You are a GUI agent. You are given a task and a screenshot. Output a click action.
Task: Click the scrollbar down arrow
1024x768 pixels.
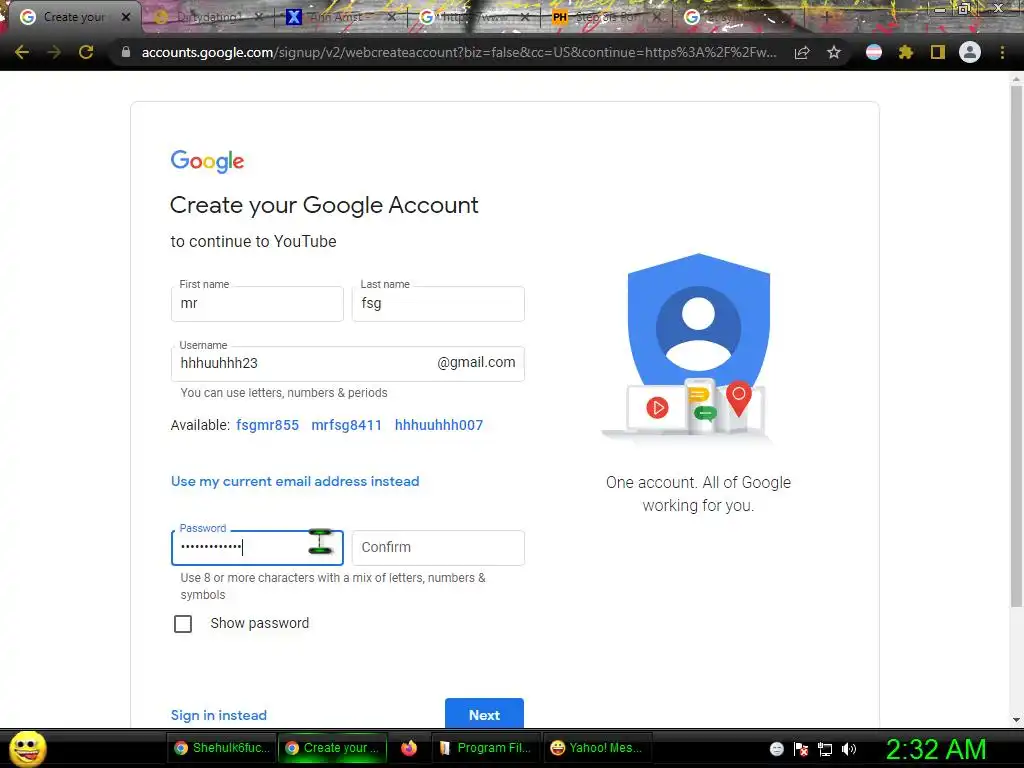point(1016,720)
